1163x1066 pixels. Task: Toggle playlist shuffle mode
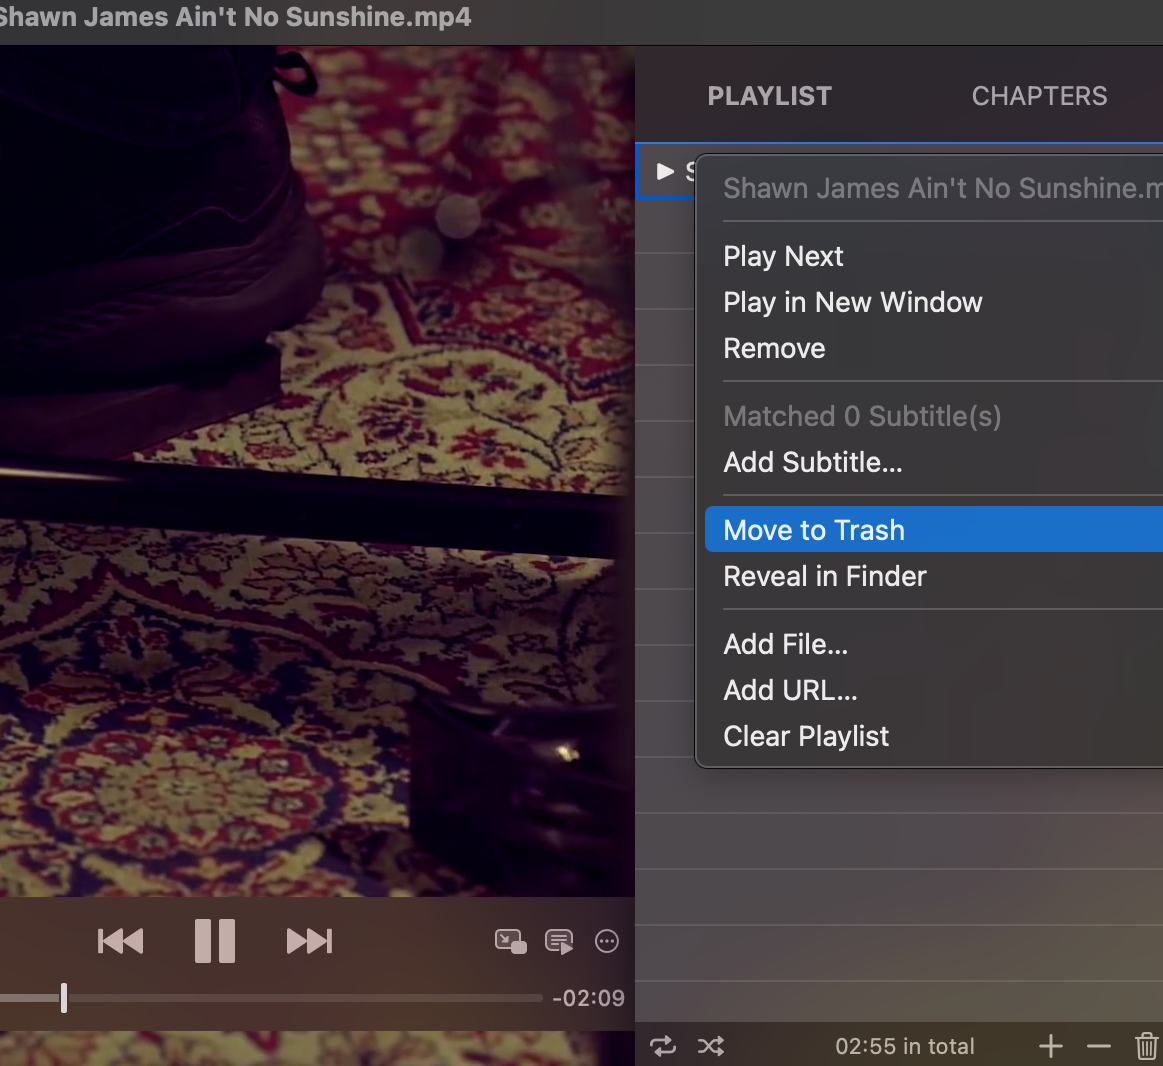coord(711,1046)
